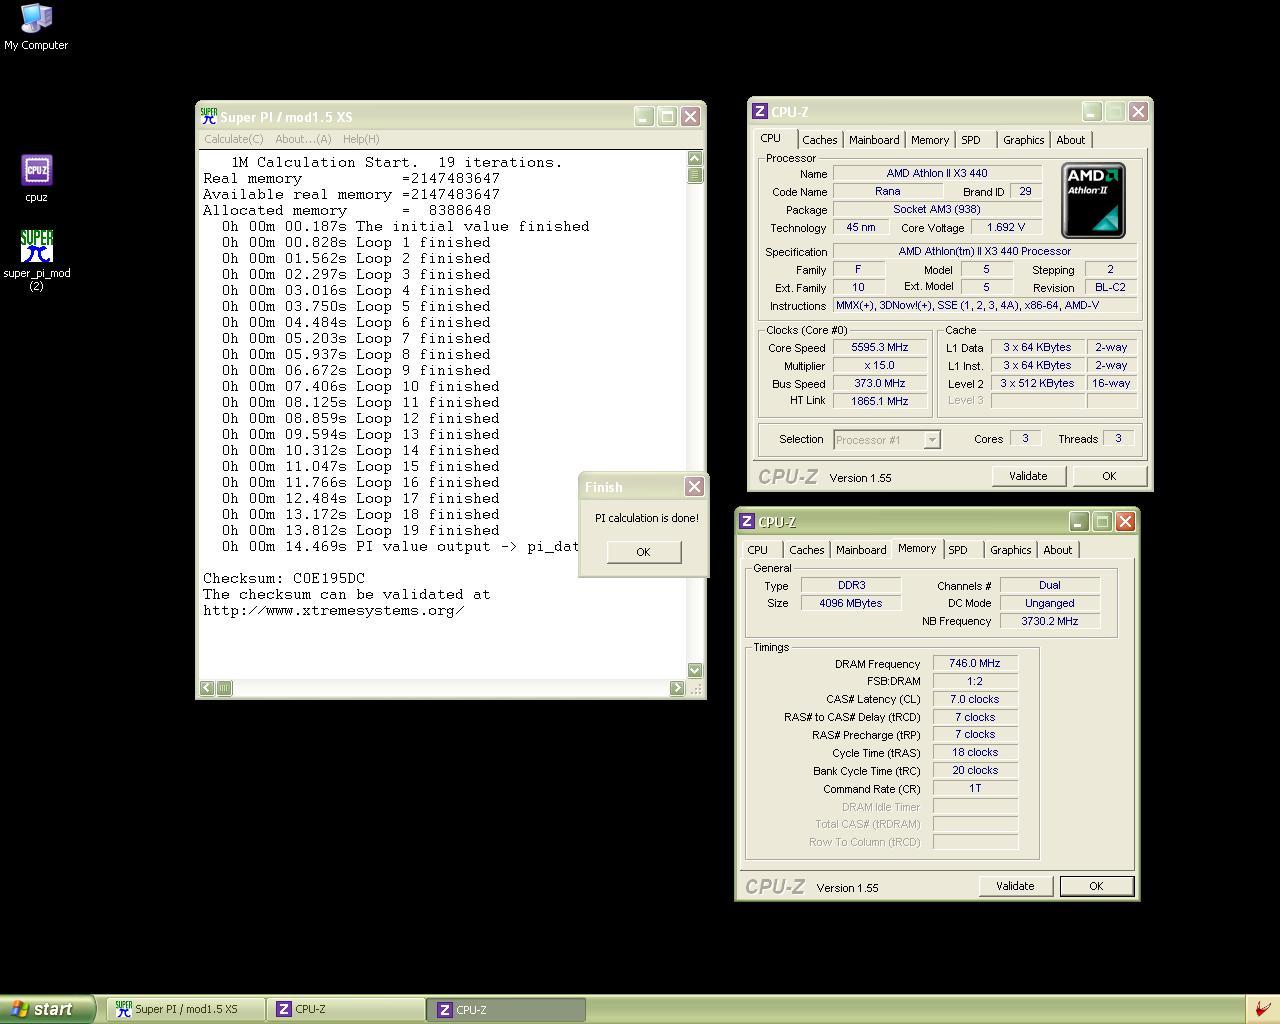
Task: Open the About...(A) menu in Super PI
Action: 303,139
